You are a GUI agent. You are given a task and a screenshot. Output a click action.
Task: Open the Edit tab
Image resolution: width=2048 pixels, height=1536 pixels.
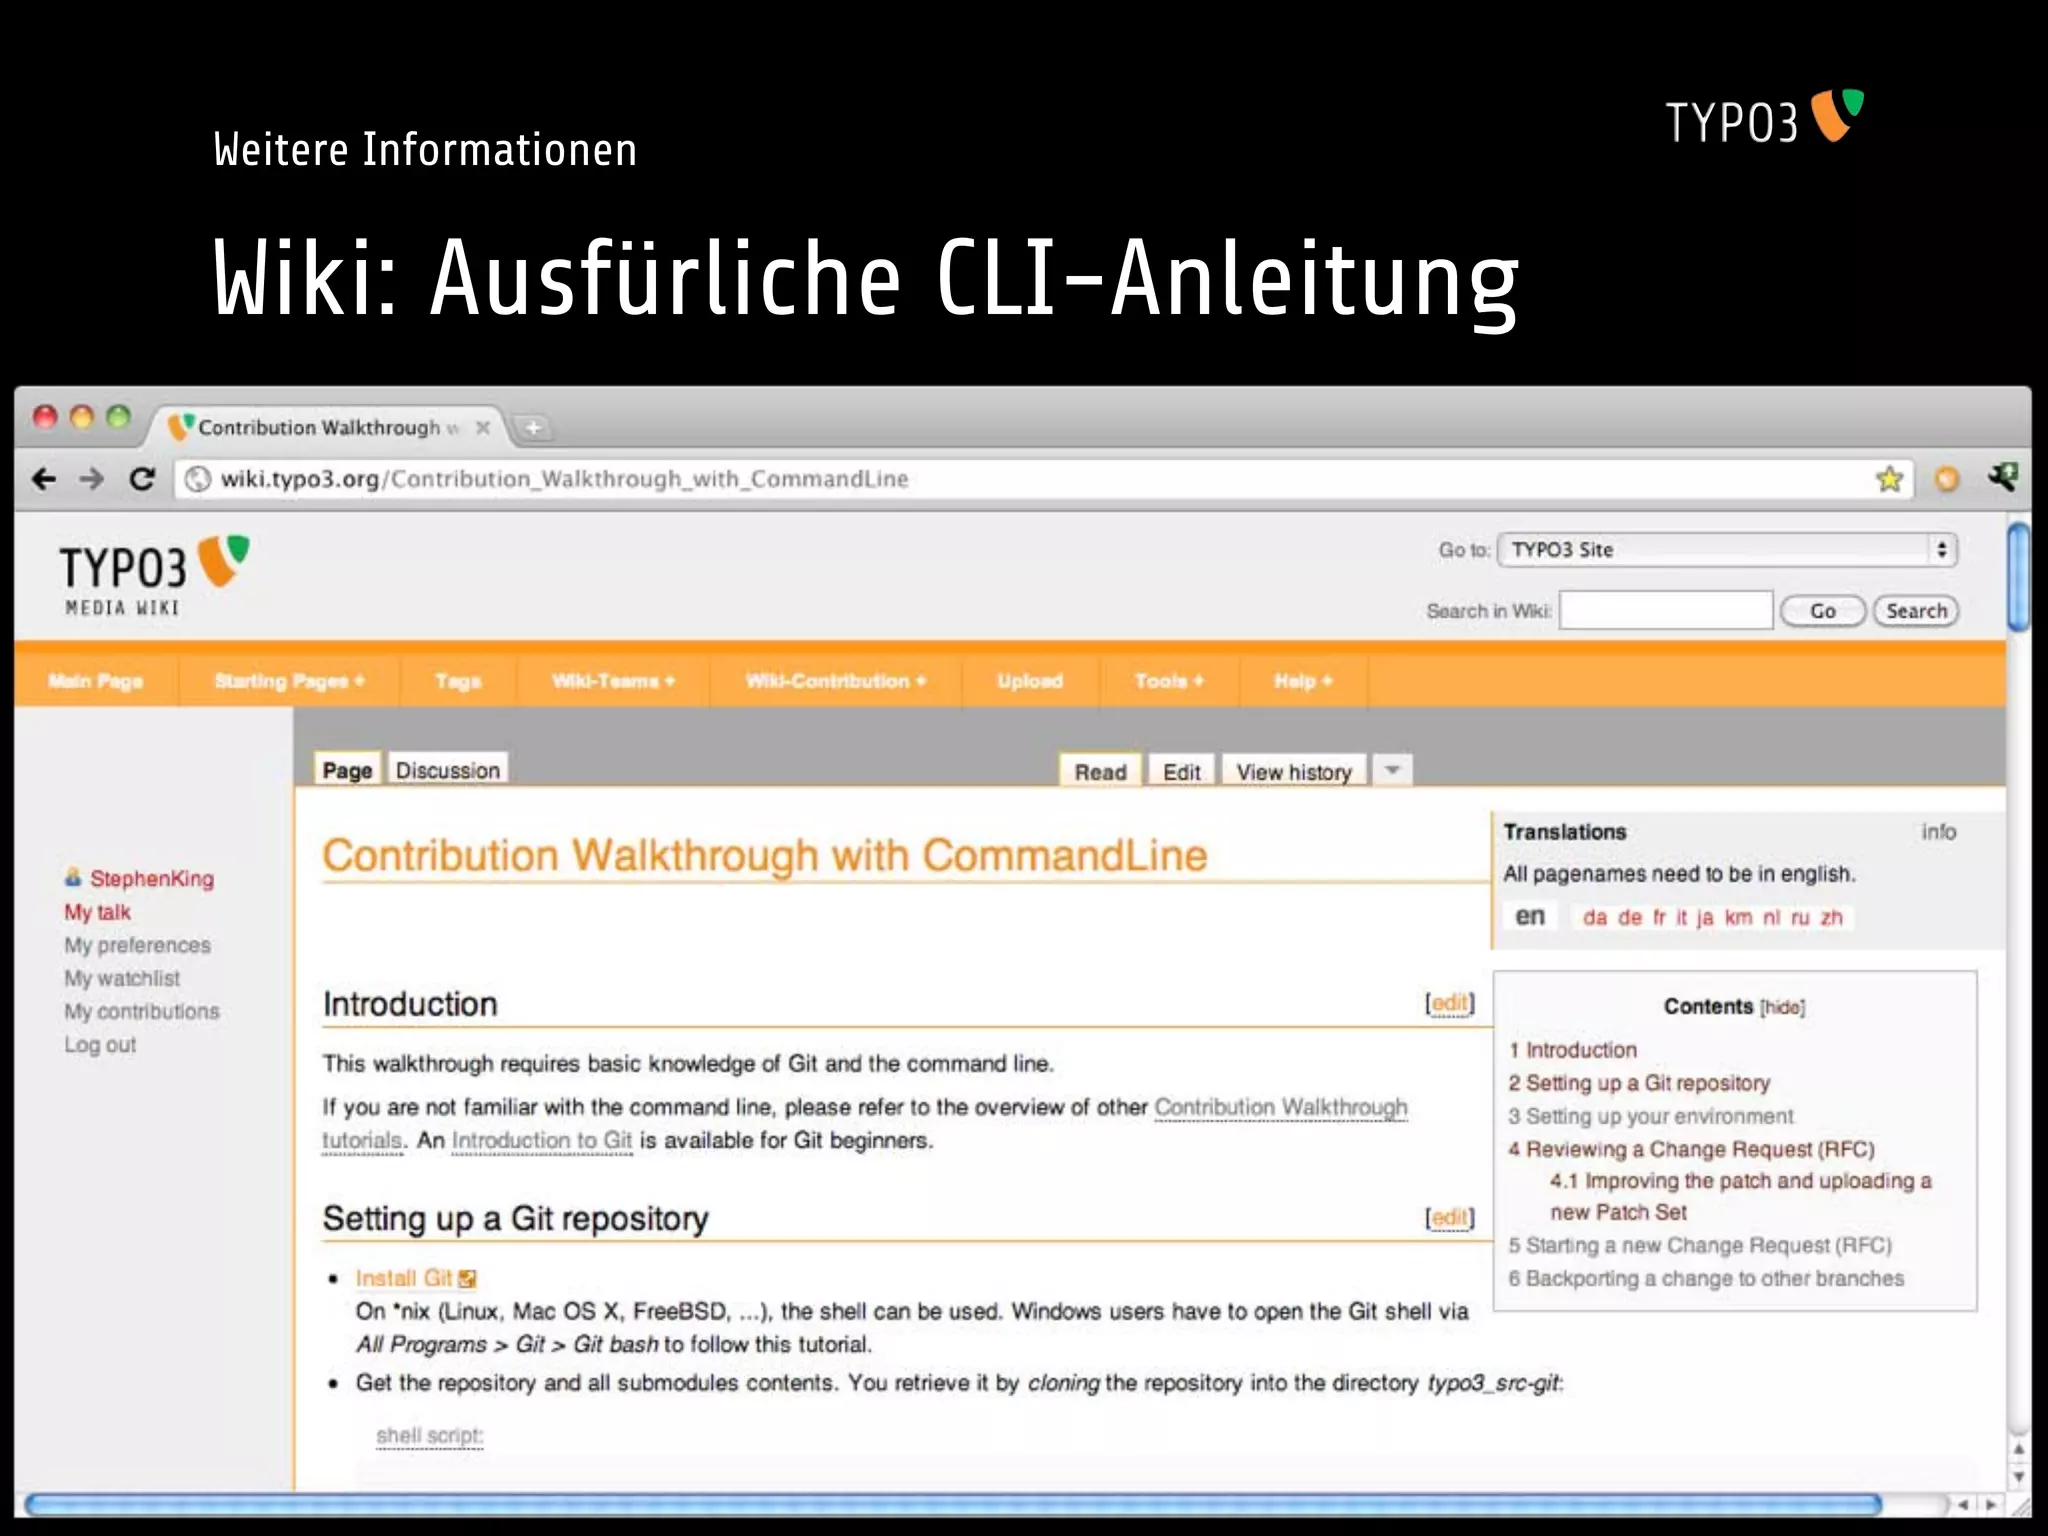coord(1182,772)
